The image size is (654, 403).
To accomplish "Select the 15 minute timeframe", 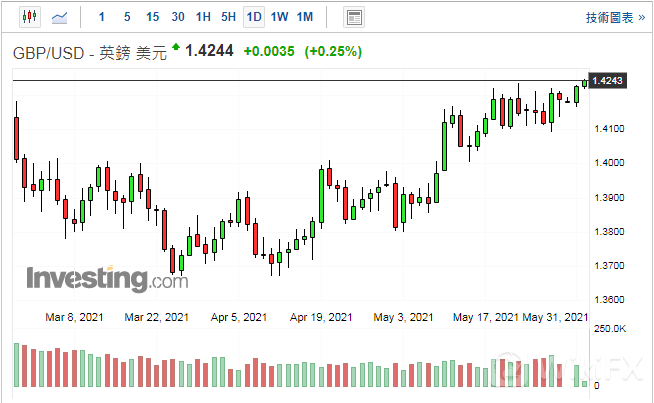I will click(x=152, y=17).
